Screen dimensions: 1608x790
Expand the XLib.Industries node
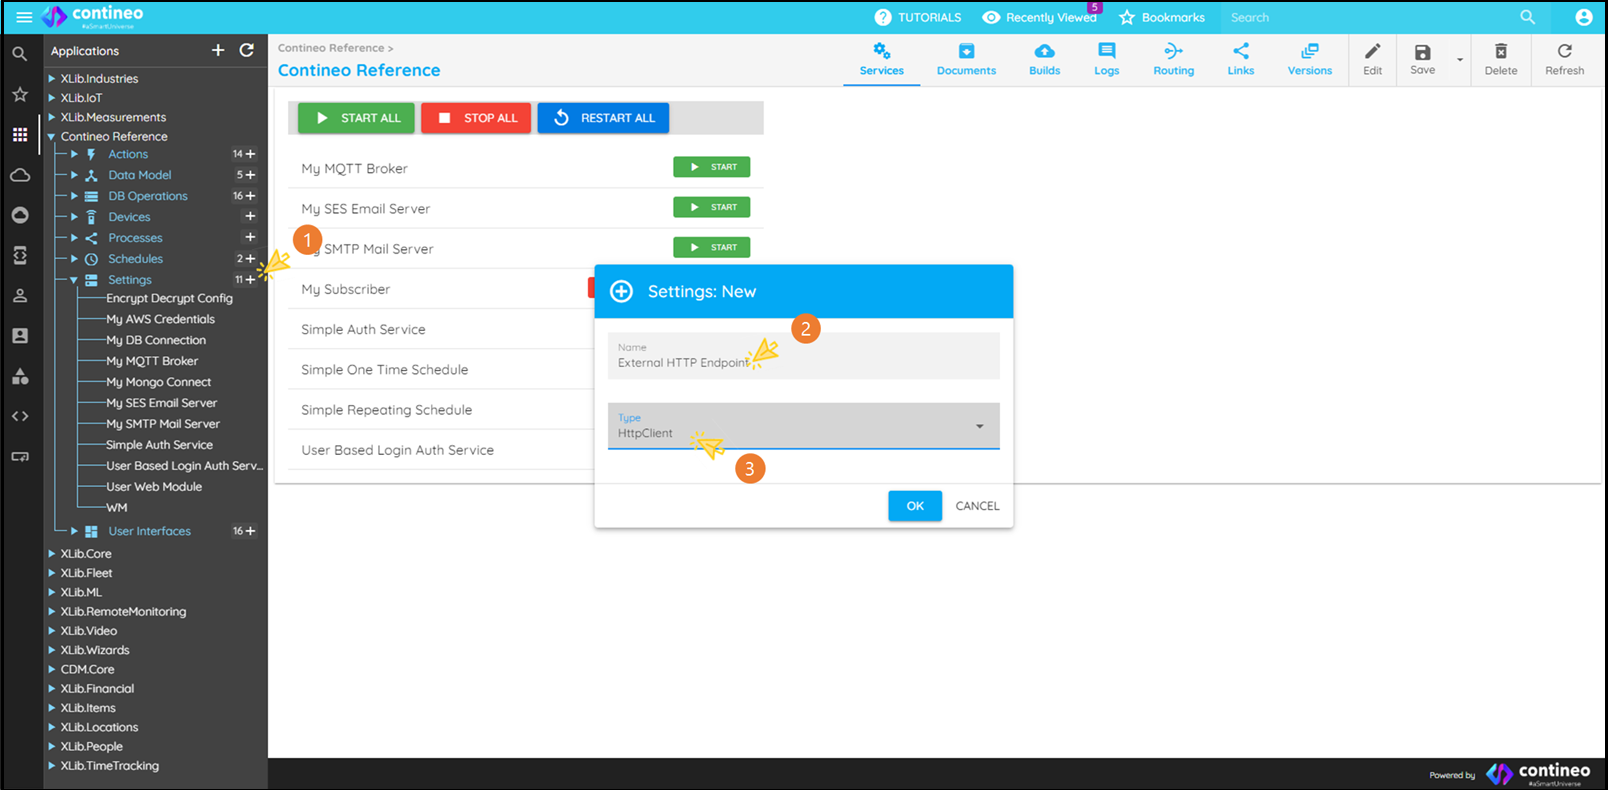coord(52,78)
